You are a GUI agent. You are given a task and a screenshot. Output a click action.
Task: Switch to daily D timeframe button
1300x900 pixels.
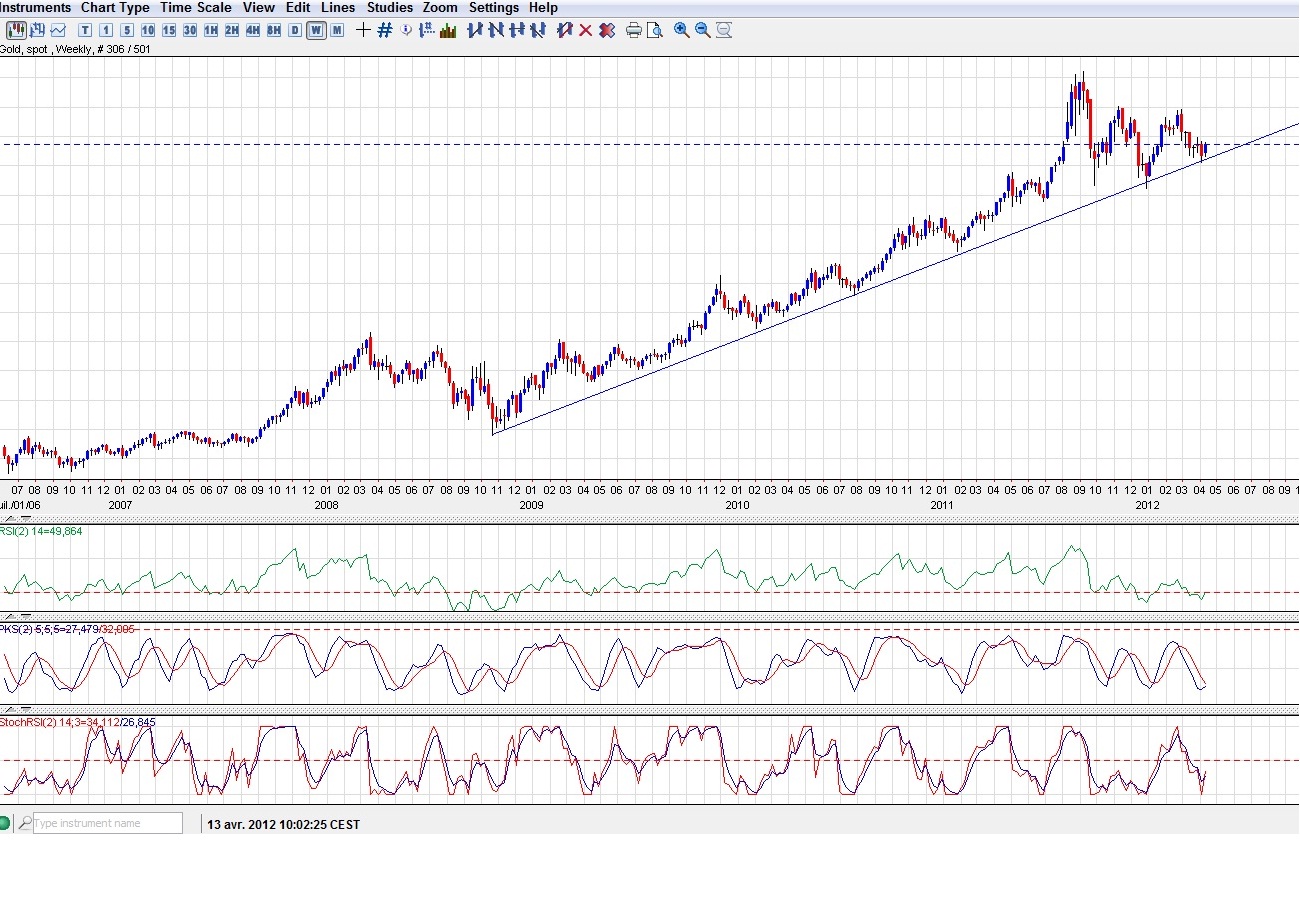pyautogui.click(x=295, y=30)
